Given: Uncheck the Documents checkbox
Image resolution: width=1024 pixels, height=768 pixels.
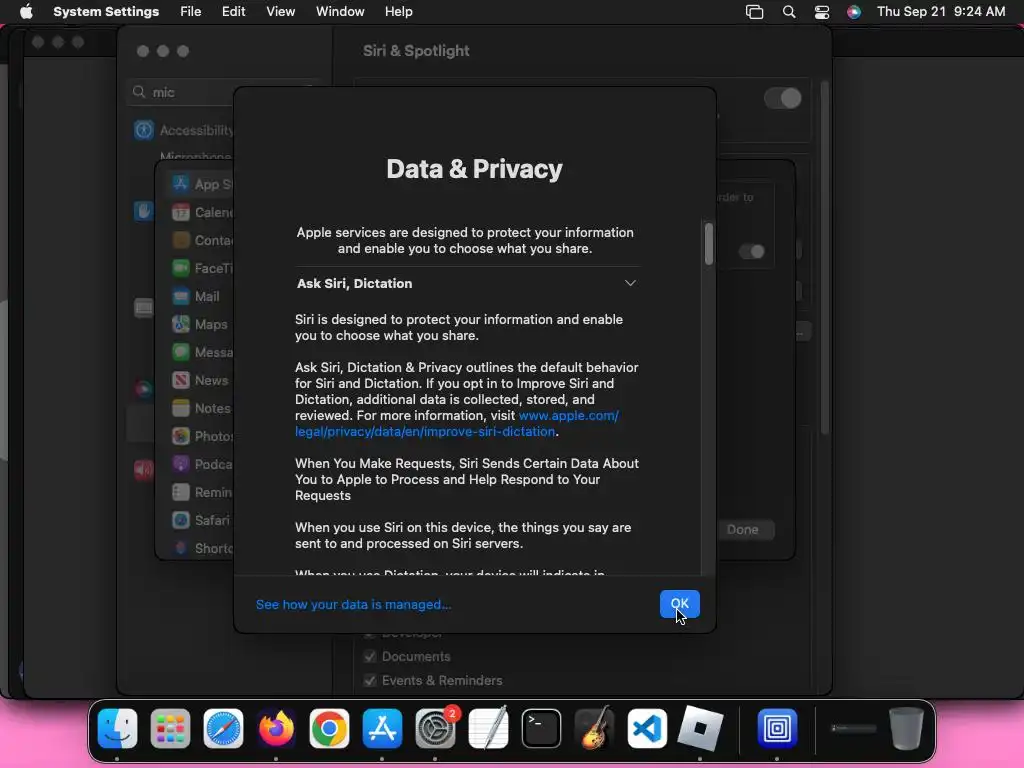Looking at the screenshot, I should point(370,656).
